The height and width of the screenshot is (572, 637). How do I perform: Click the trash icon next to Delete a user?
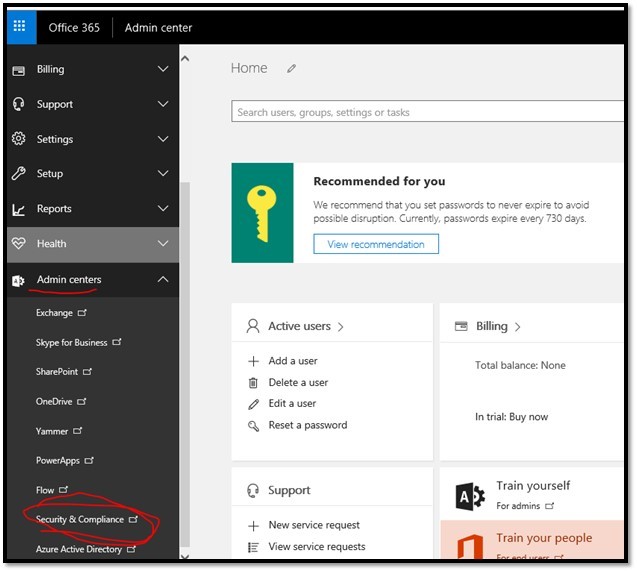[253, 383]
